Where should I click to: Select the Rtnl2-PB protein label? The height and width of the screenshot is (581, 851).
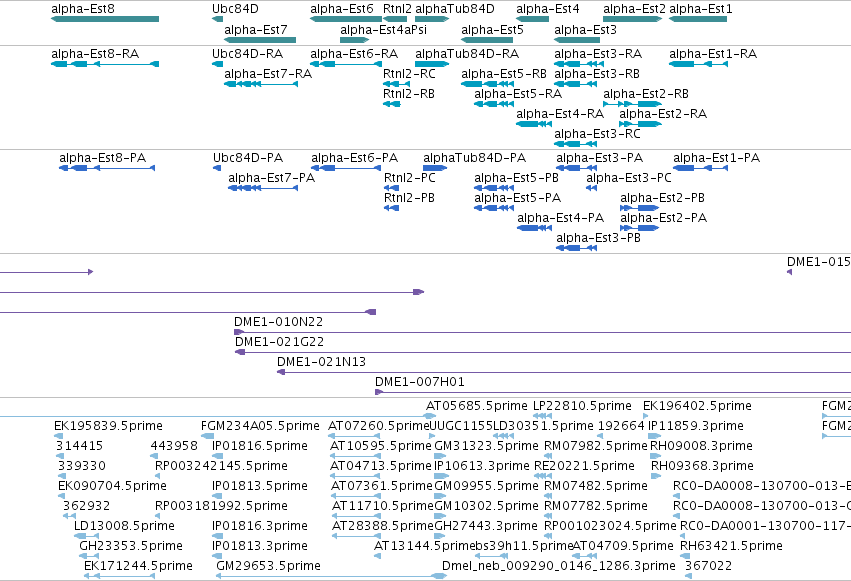tap(409, 198)
